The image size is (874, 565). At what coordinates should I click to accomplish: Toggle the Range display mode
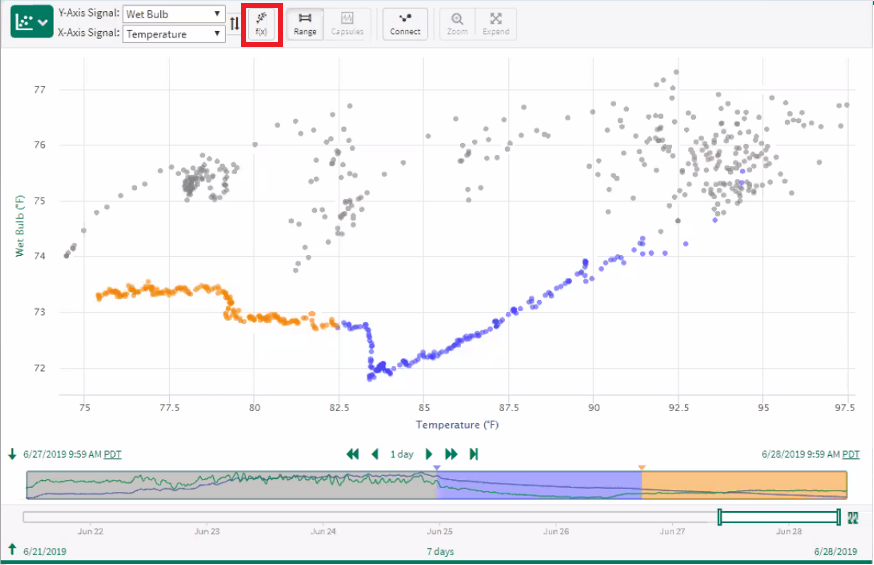(305, 24)
